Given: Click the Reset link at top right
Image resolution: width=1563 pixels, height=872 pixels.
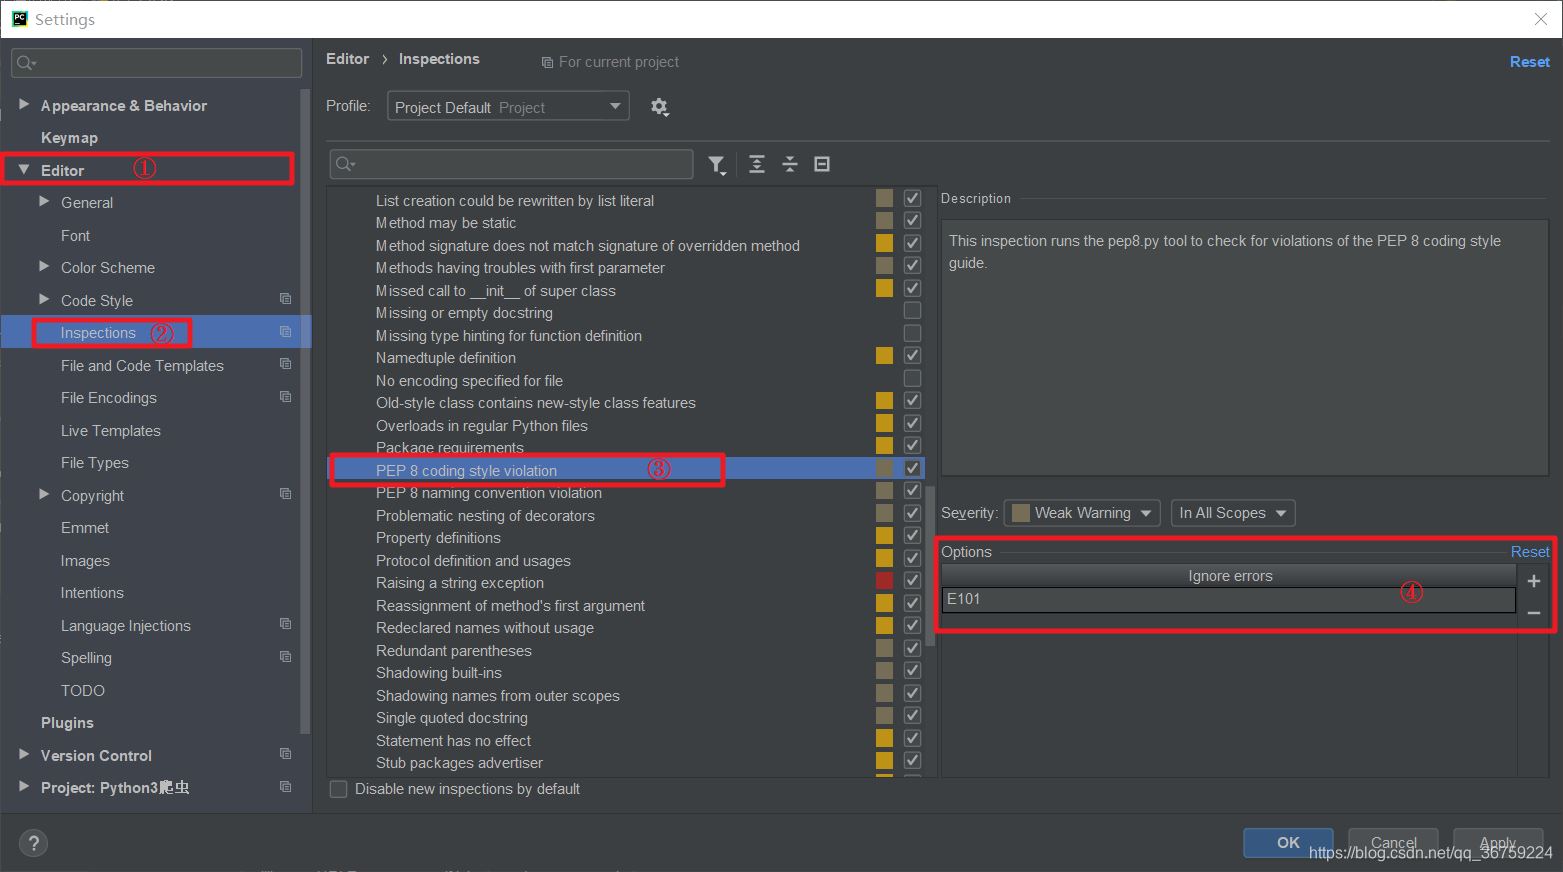Looking at the screenshot, I should (x=1529, y=62).
